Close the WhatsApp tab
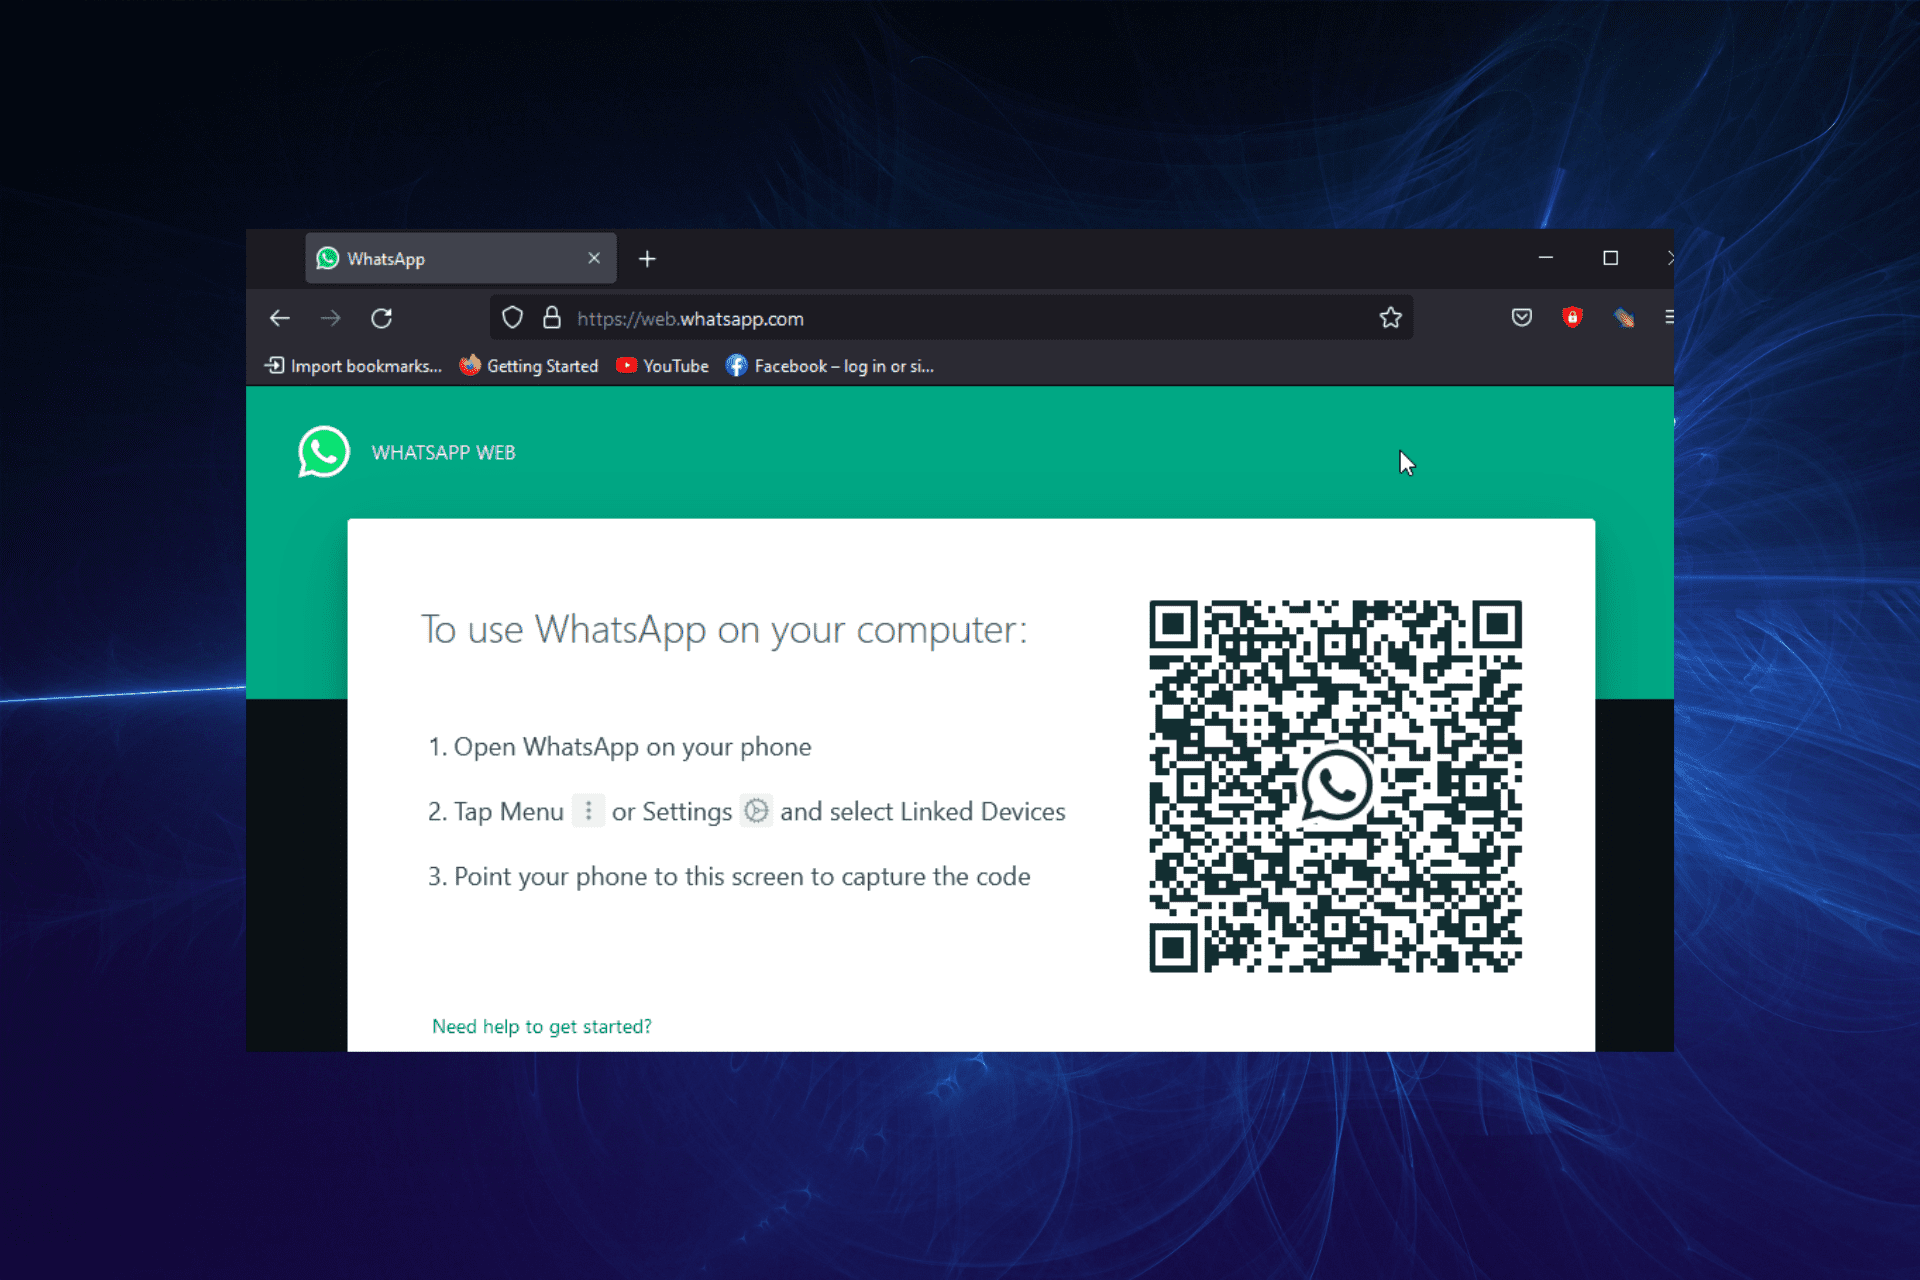The width and height of the screenshot is (1920, 1280). point(594,258)
